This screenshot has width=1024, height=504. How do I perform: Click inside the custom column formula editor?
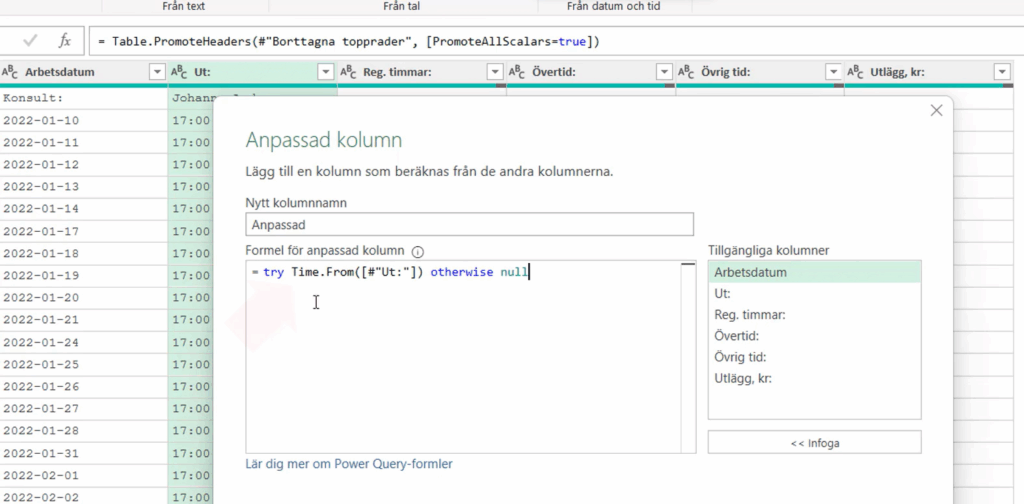pos(462,360)
